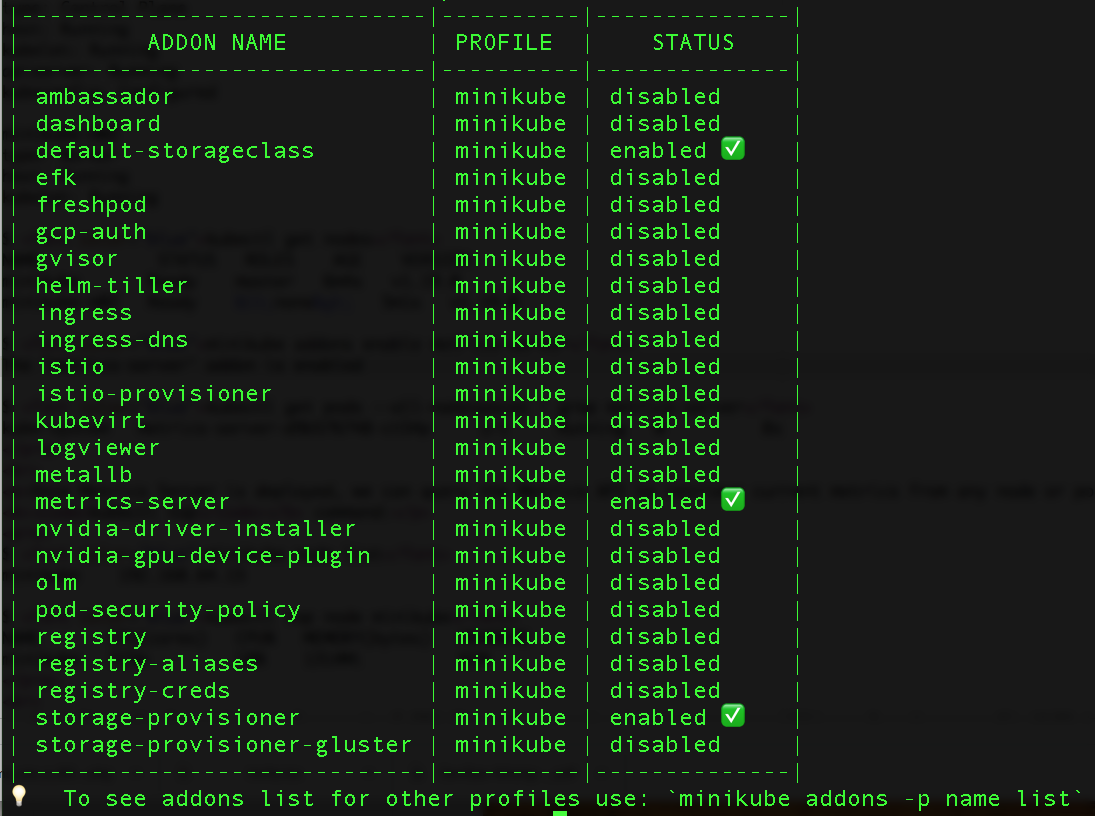Click 'disabled' status of olm
The height and width of the screenshot is (816, 1095).
click(x=665, y=583)
